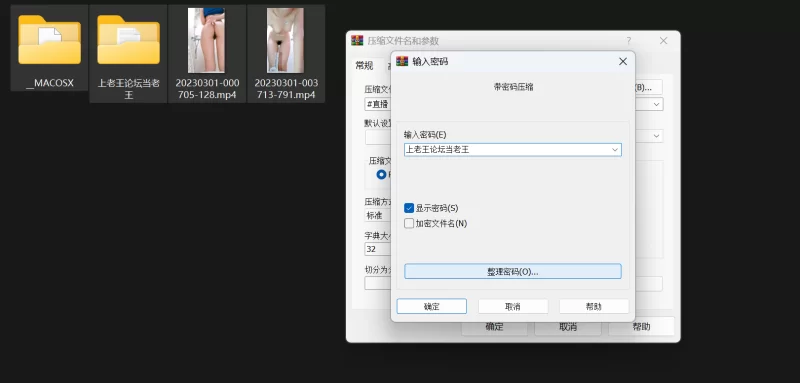Switch to the 常规 tab
800x383 pixels.
pos(364,66)
